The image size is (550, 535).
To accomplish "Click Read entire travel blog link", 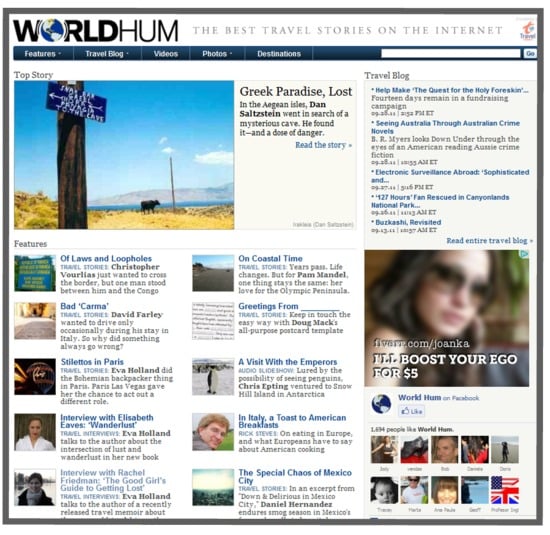I will [x=489, y=241].
